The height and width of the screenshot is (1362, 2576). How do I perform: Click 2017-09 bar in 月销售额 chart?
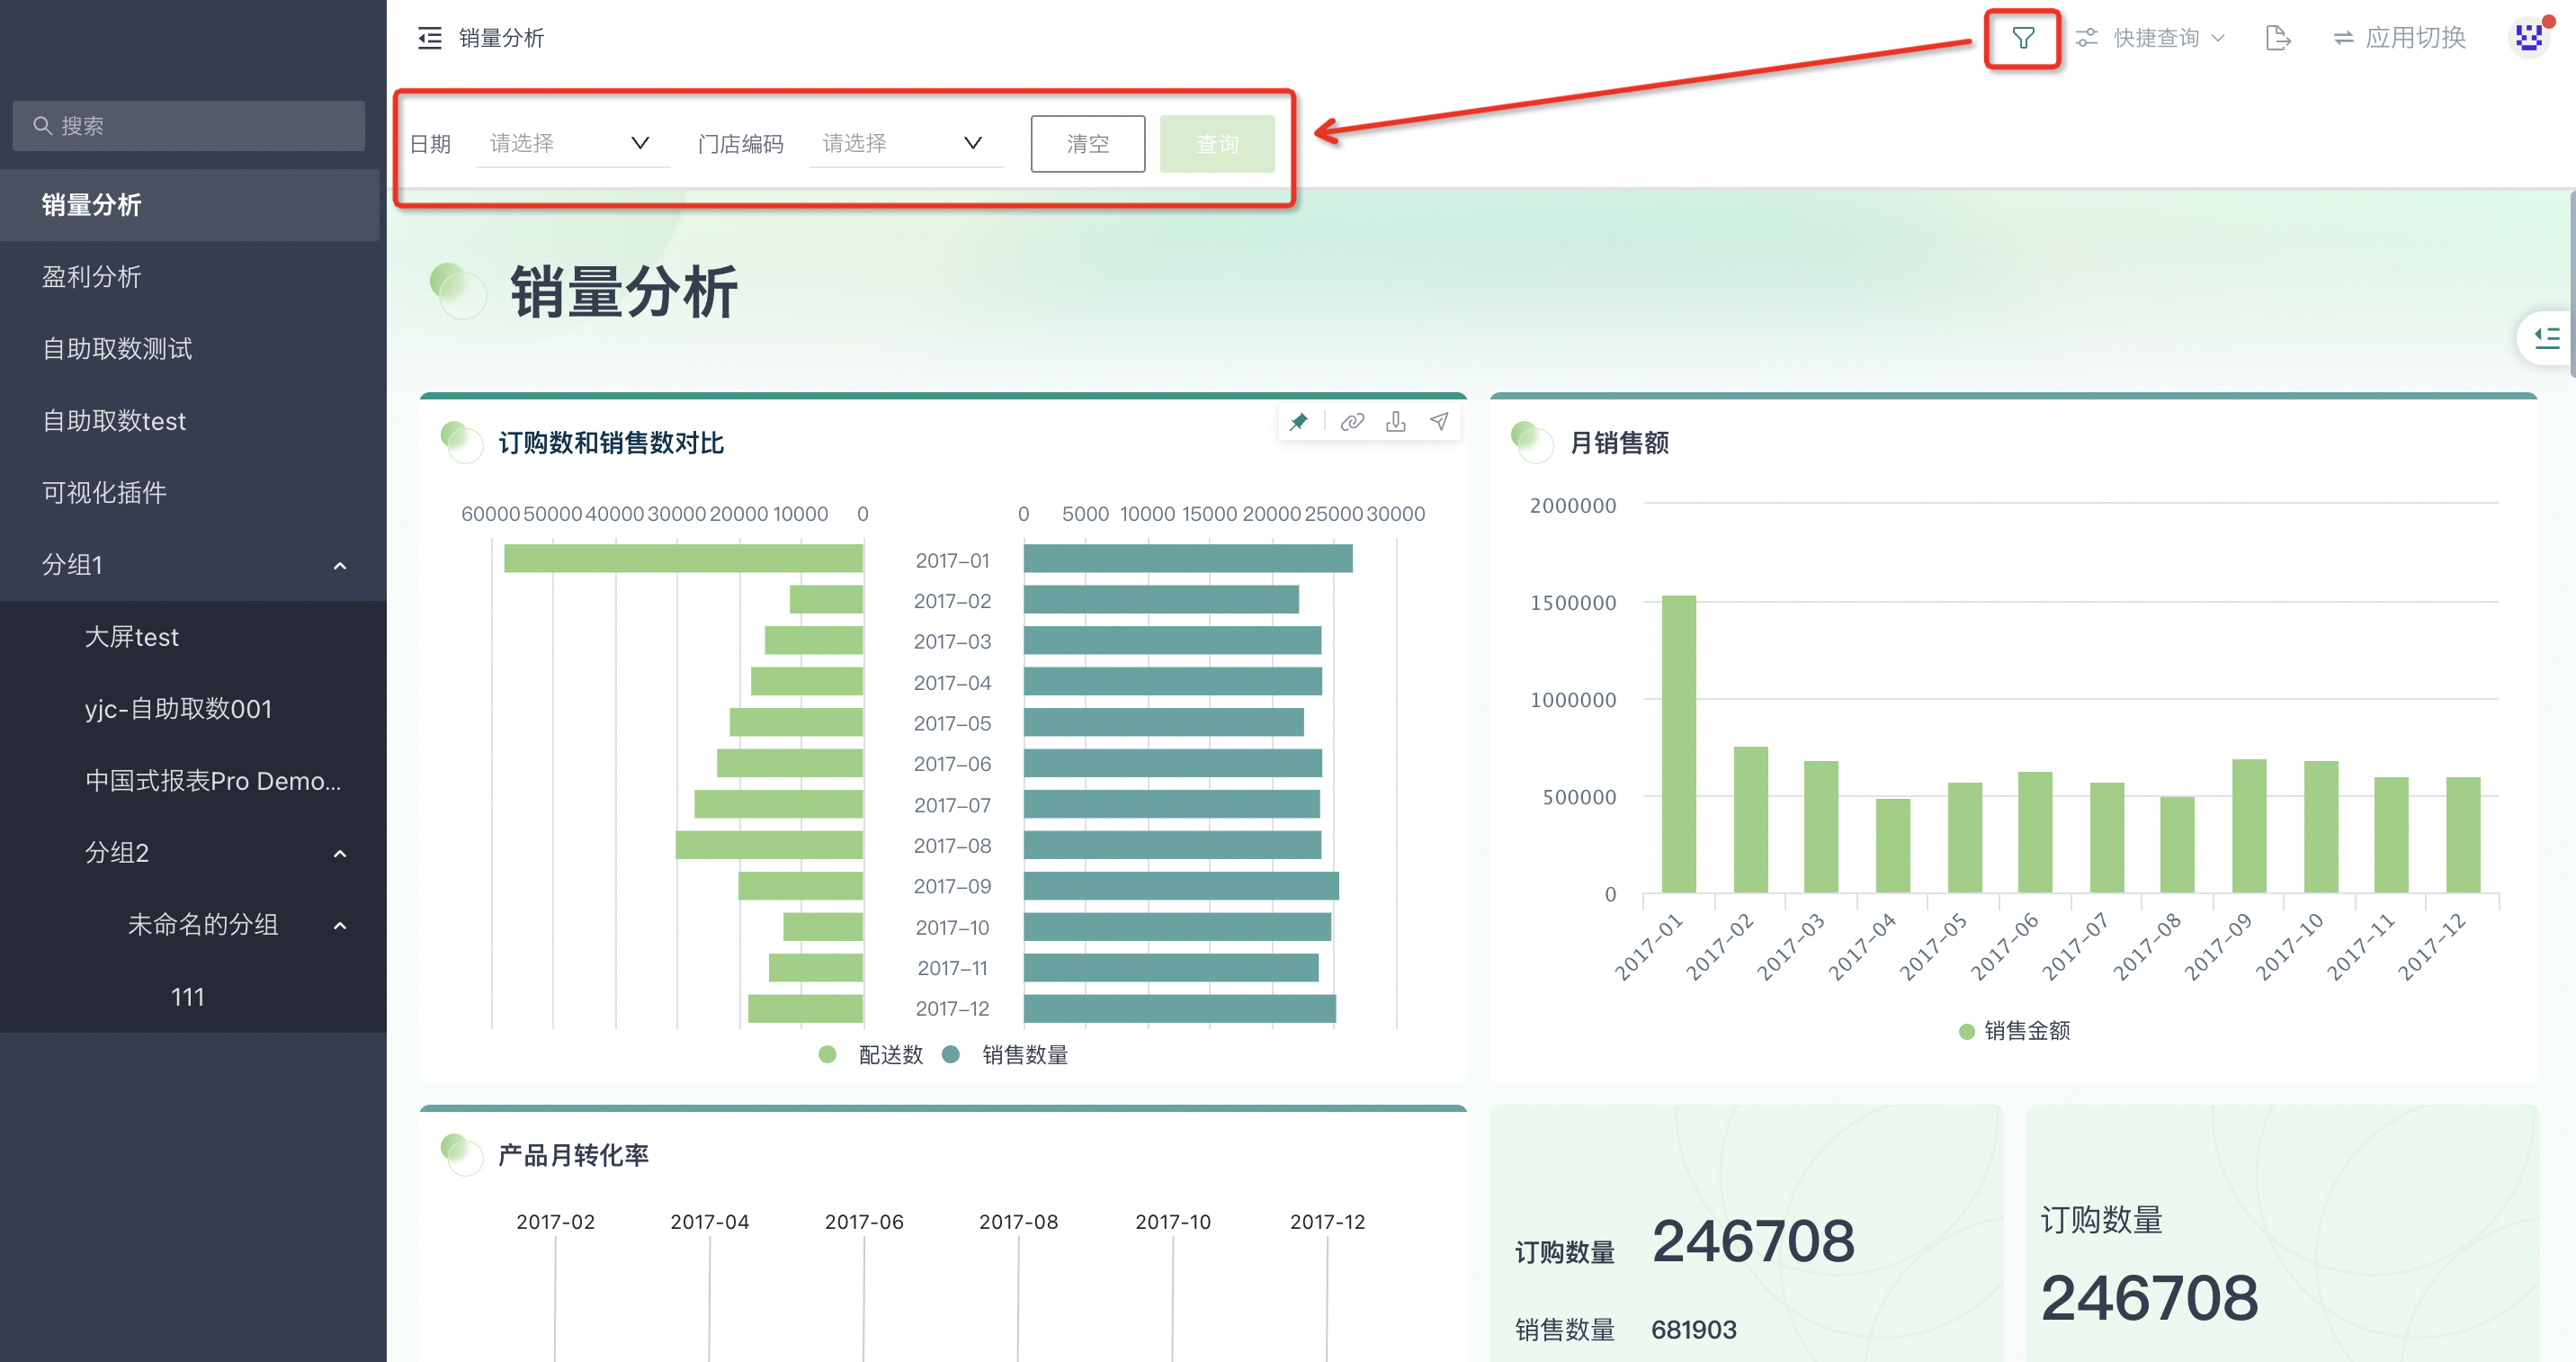[x=2249, y=826]
